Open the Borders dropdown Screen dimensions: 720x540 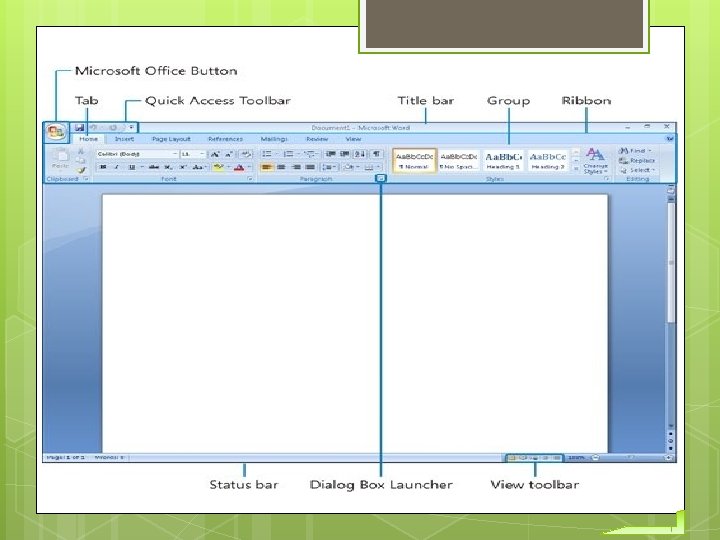click(x=371, y=167)
